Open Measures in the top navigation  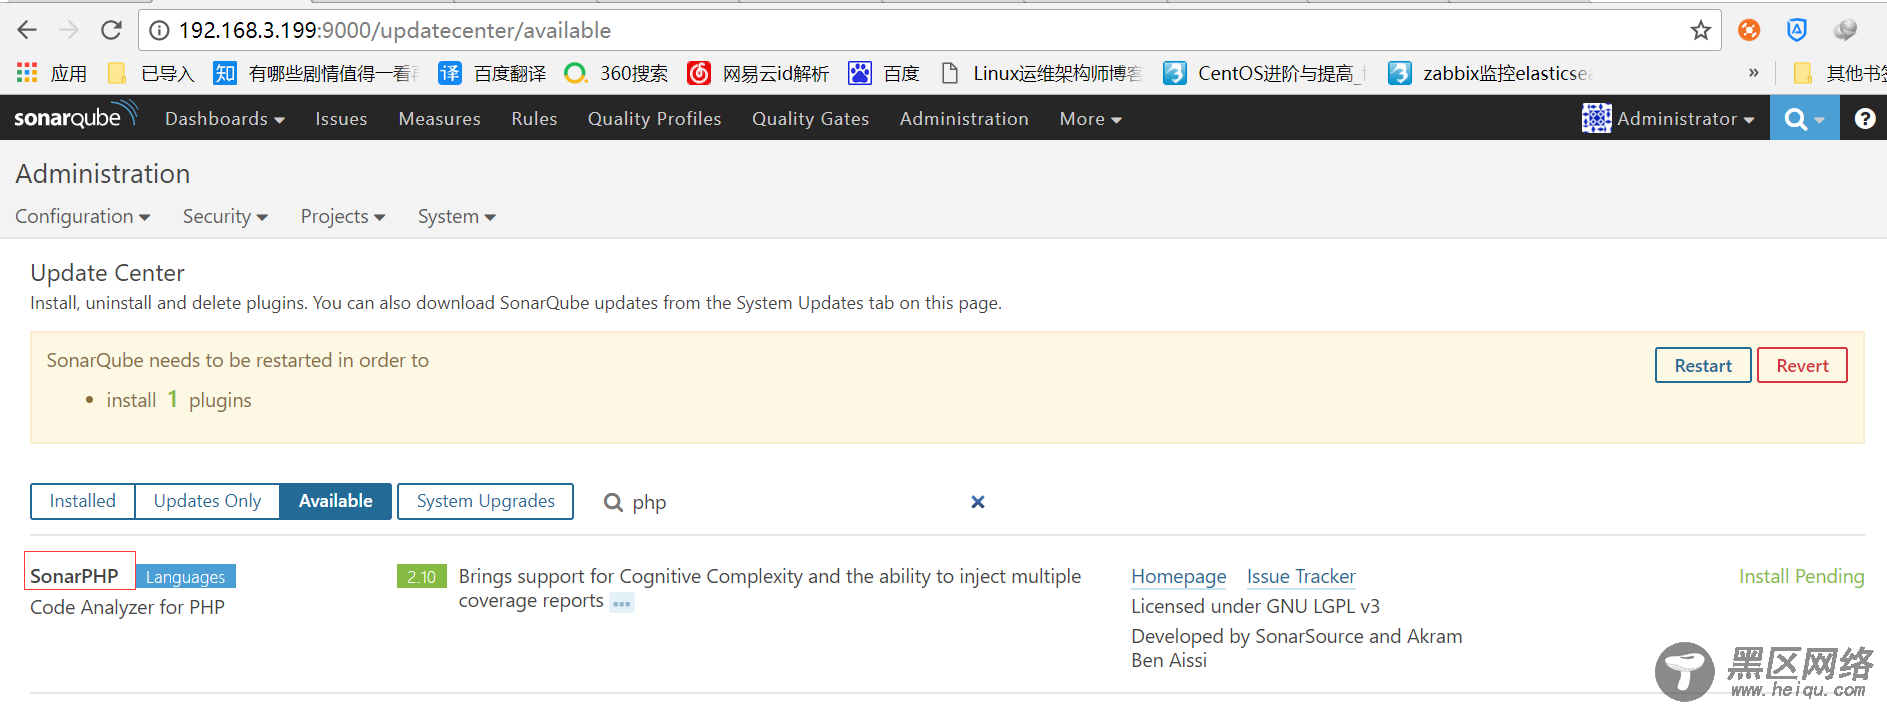click(x=439, y=118)
